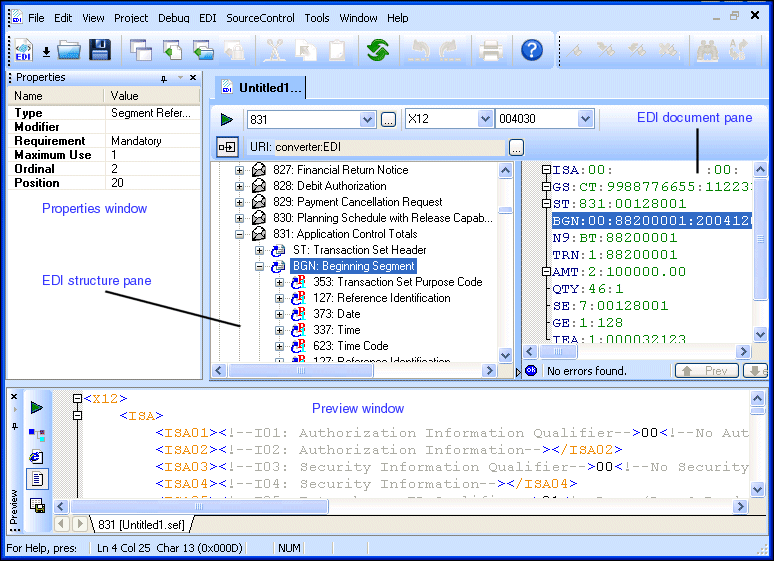Save the file using the floppy disk icon
The width and height of the screenshot is (774, 561).
point(99,50)
